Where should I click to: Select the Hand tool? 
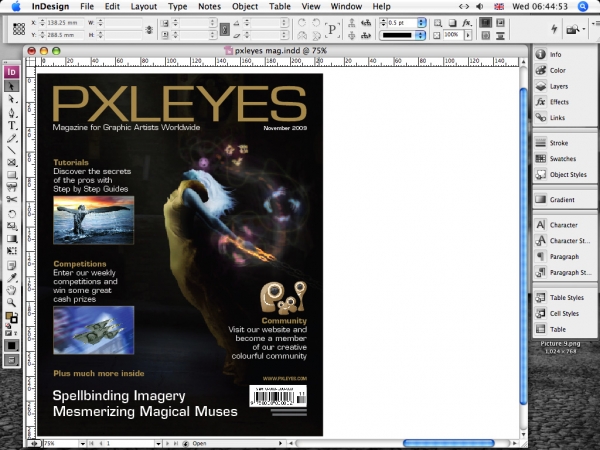pyautogui.click(x=11, y=290)
